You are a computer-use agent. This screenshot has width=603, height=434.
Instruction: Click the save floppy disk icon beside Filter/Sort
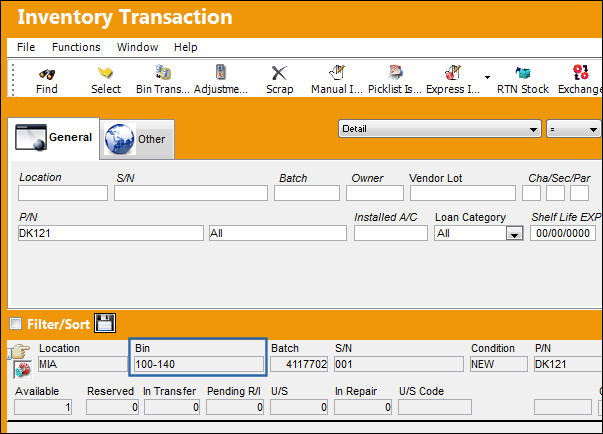pos(105,323)
